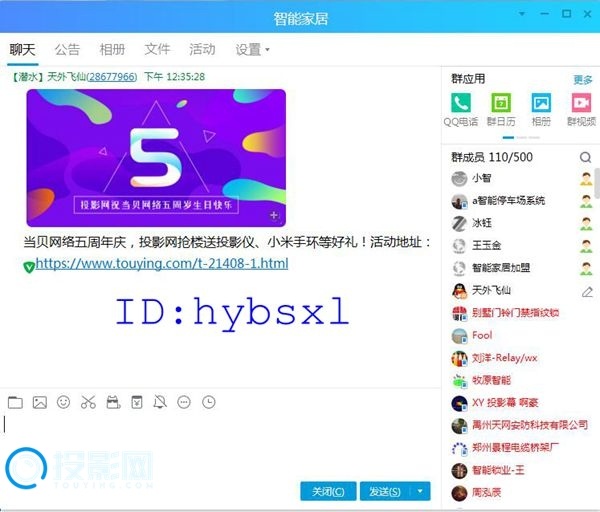The width and height of the screenshot is (600, 512).
Task: Search group members with magnifier icon
Action: (585, 157)
